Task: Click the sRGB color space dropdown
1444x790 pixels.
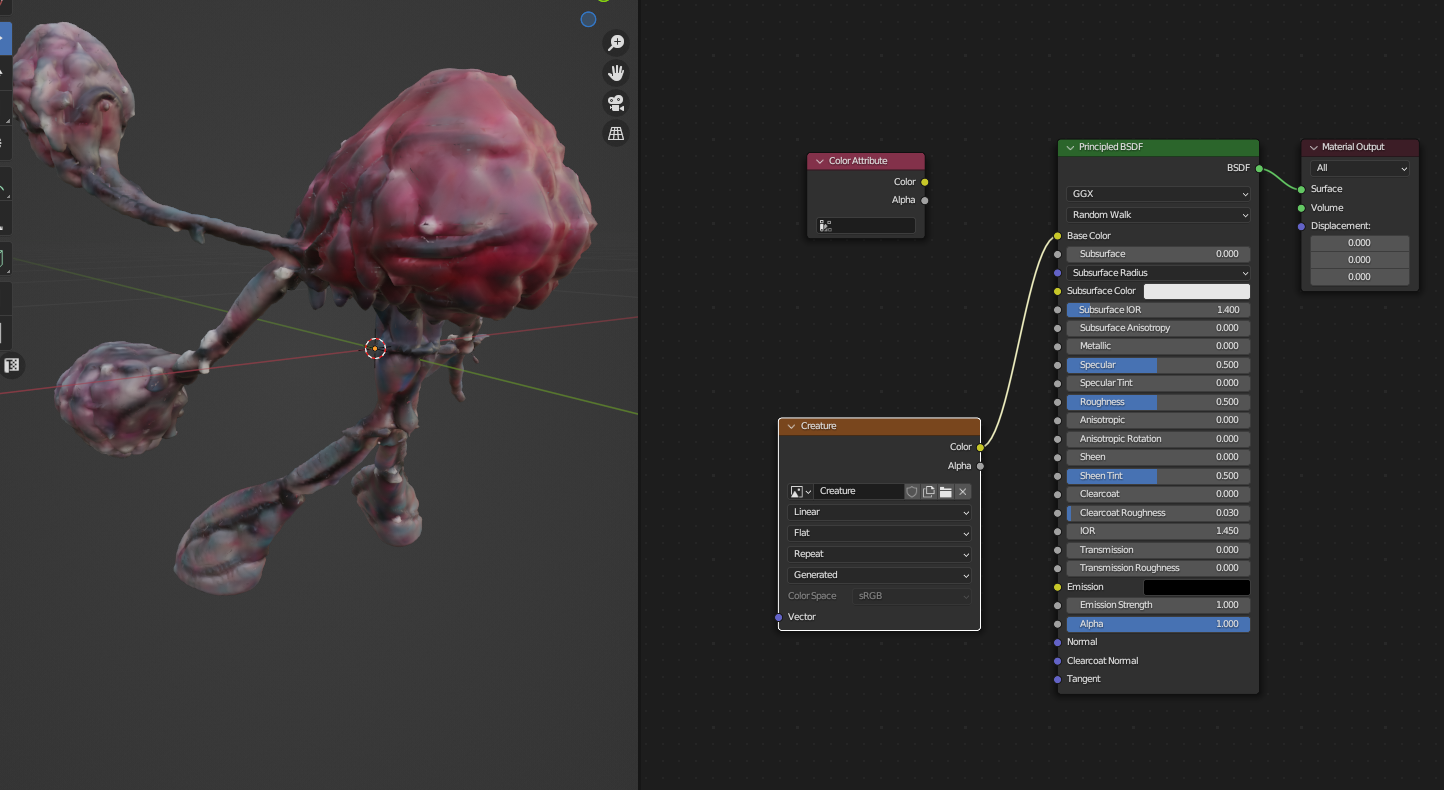Action: point(911,596)
